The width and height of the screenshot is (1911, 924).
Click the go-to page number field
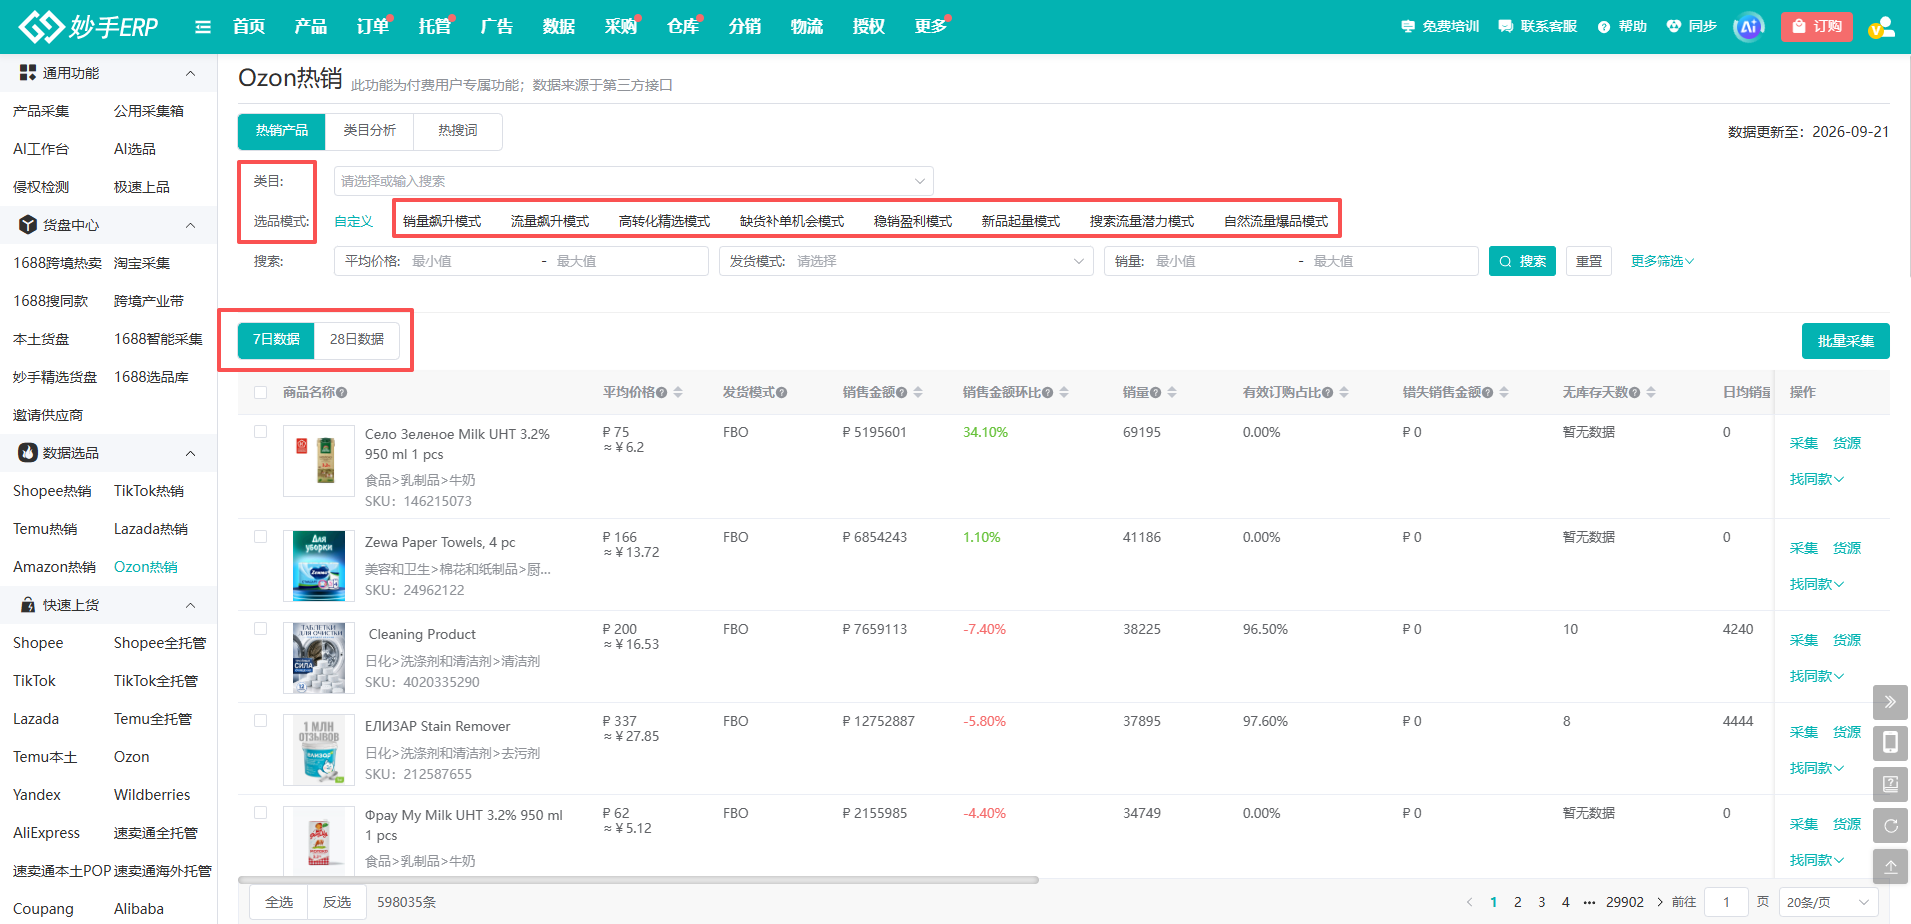(x=1726, y=902)
